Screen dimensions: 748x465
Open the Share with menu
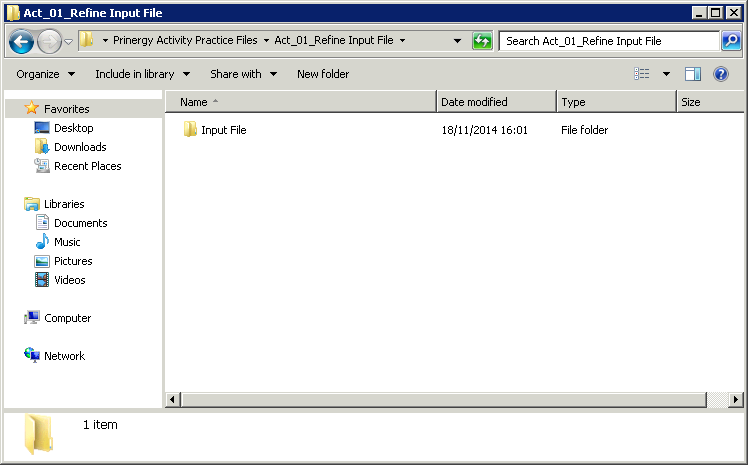point(243,74)
